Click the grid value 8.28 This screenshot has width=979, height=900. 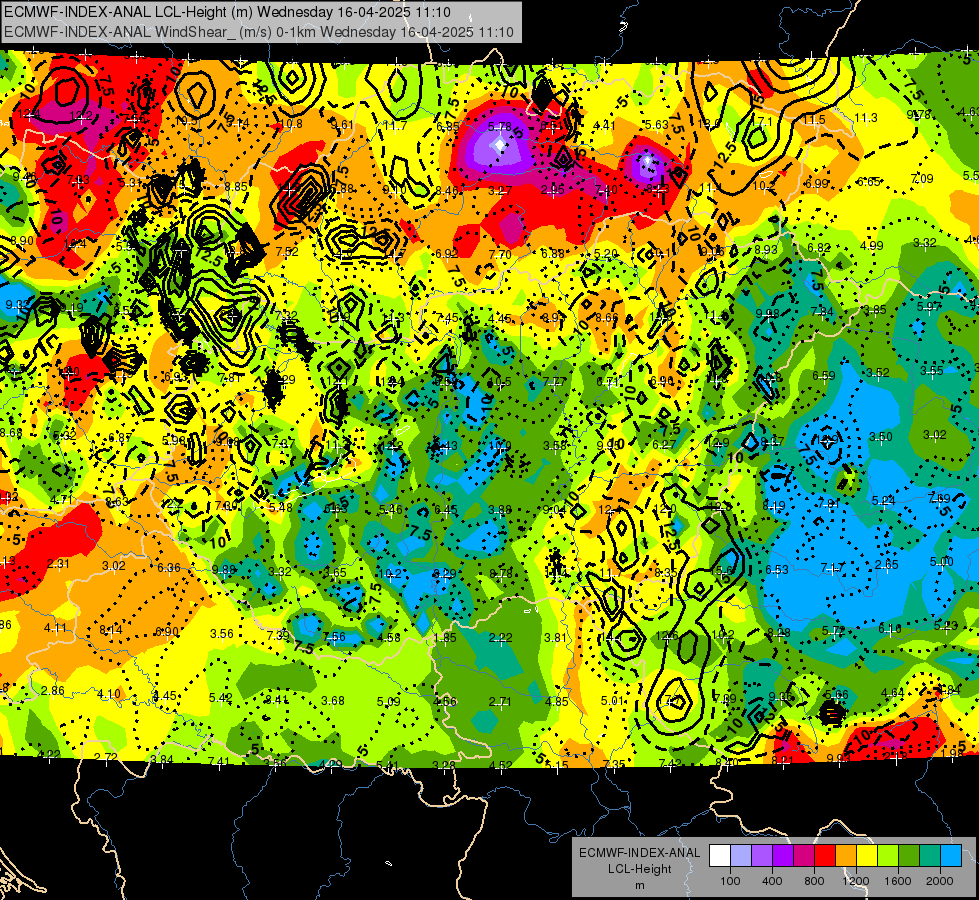779,633
